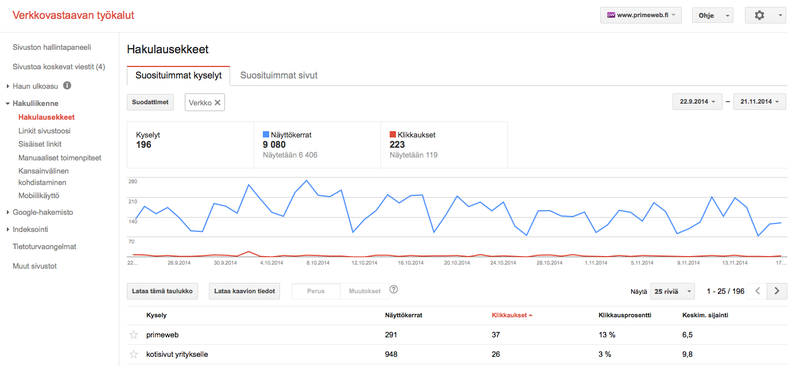Open the settings gear menu

765,15
